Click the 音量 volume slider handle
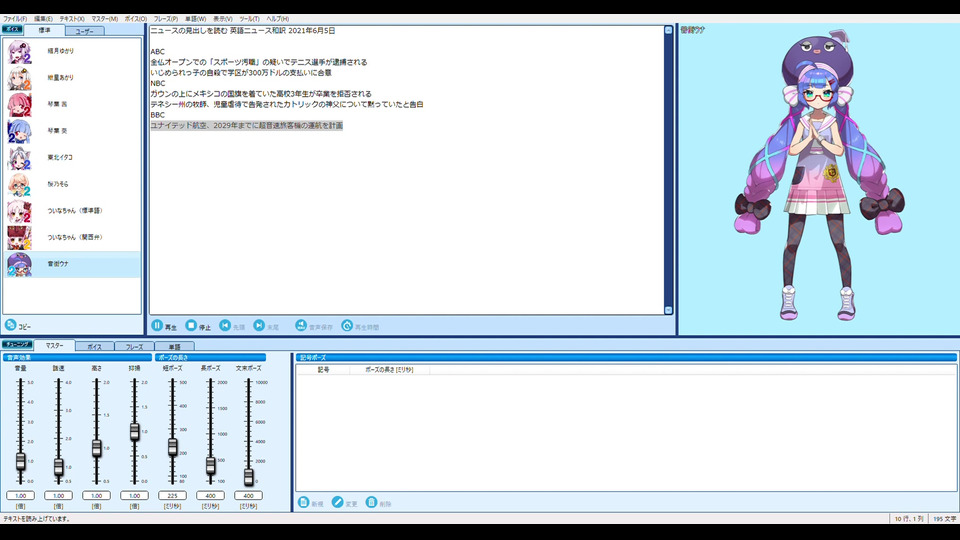 point(20,461)
